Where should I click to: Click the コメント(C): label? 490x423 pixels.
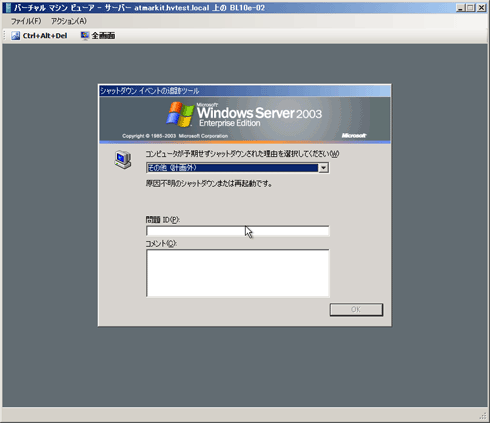[161, 244]
